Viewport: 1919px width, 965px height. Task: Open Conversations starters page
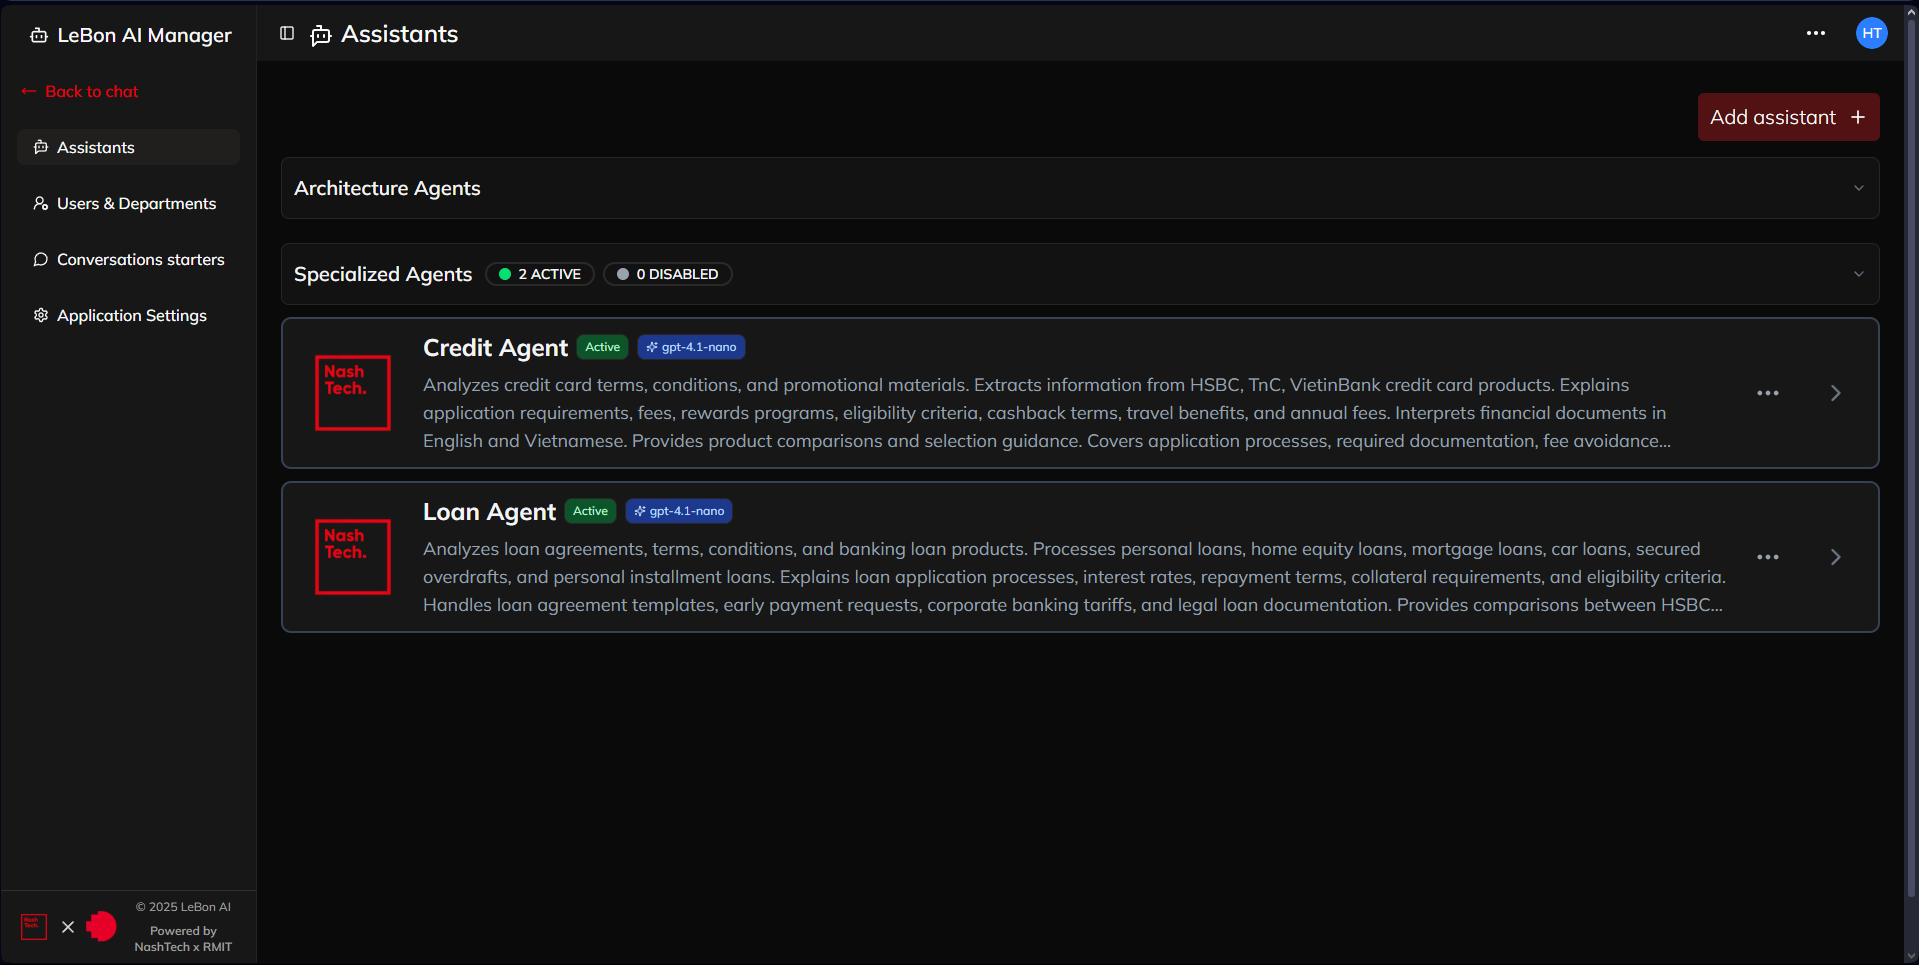coord(129,259)
